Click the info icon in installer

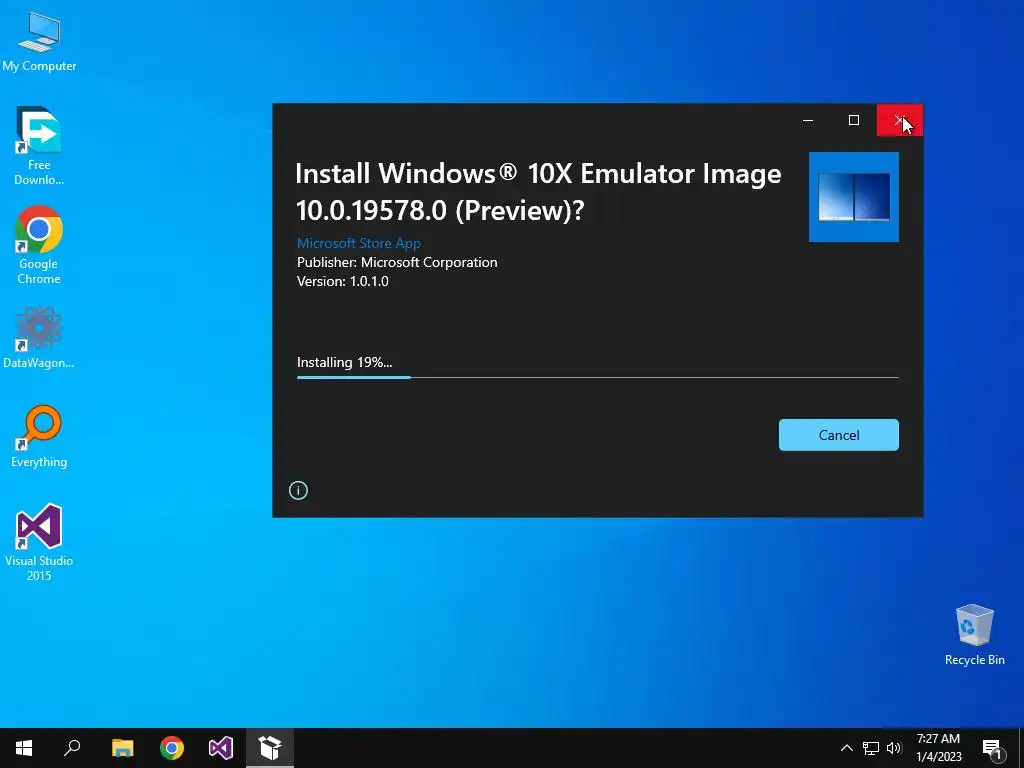pos(298,490)
